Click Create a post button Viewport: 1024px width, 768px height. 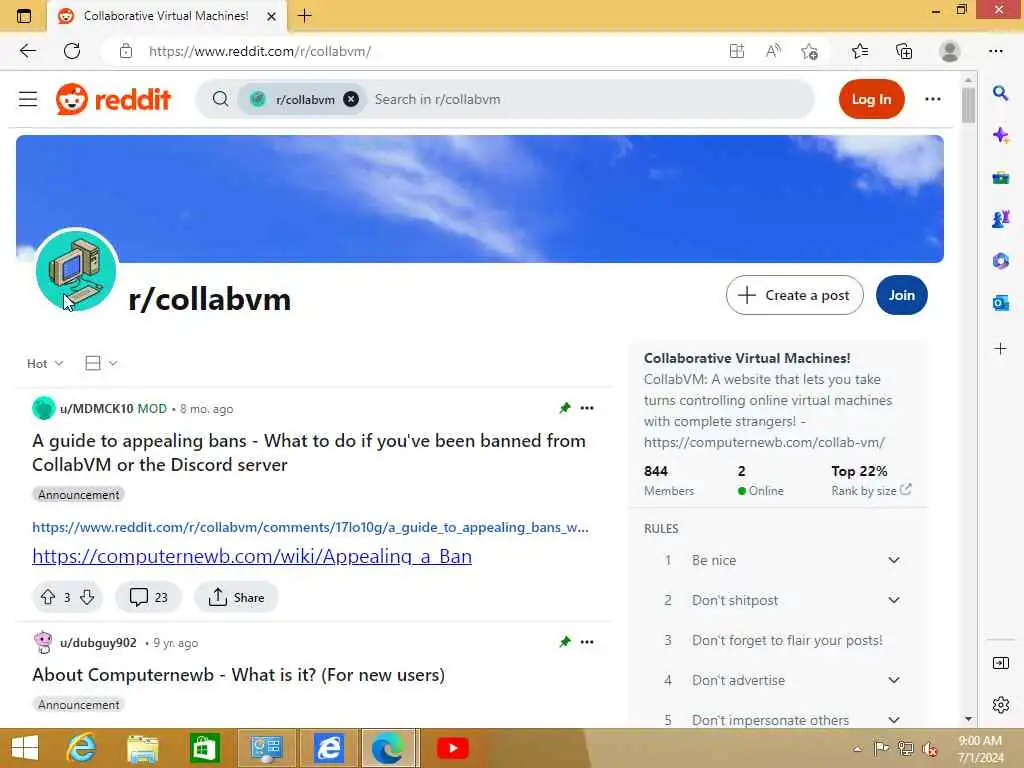(x=794, y=295)
